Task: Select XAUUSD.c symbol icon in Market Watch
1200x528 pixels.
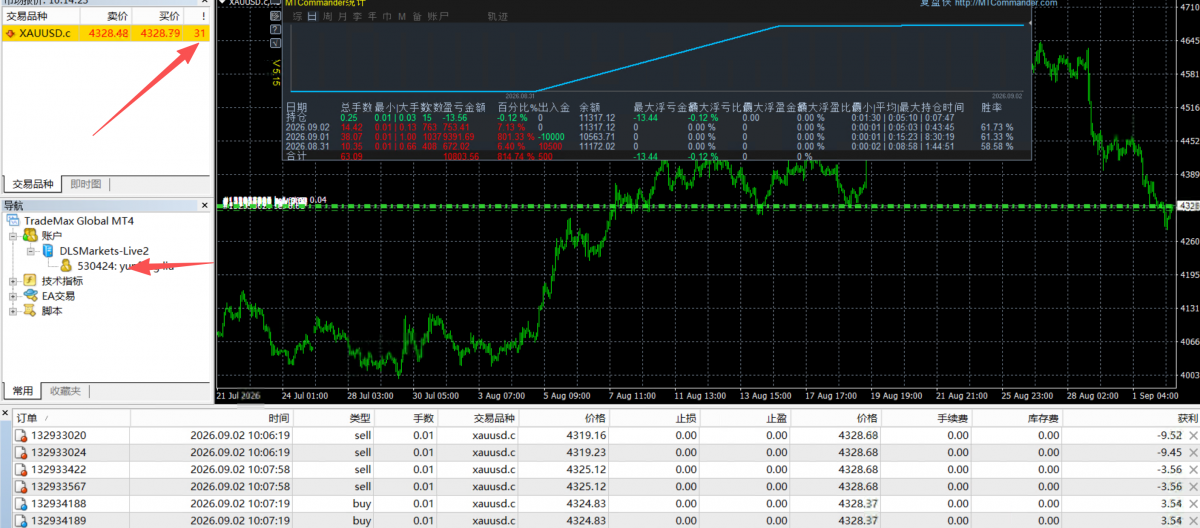Action: click(x=10, y=34)
